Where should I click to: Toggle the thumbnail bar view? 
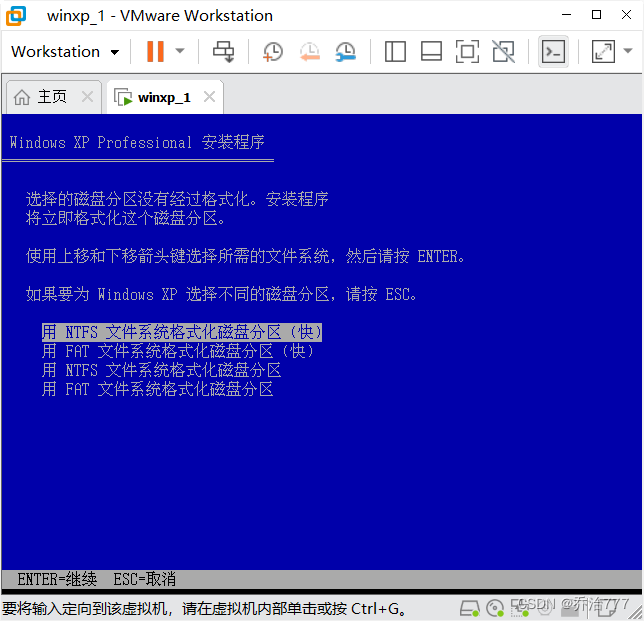click(431, 52)
